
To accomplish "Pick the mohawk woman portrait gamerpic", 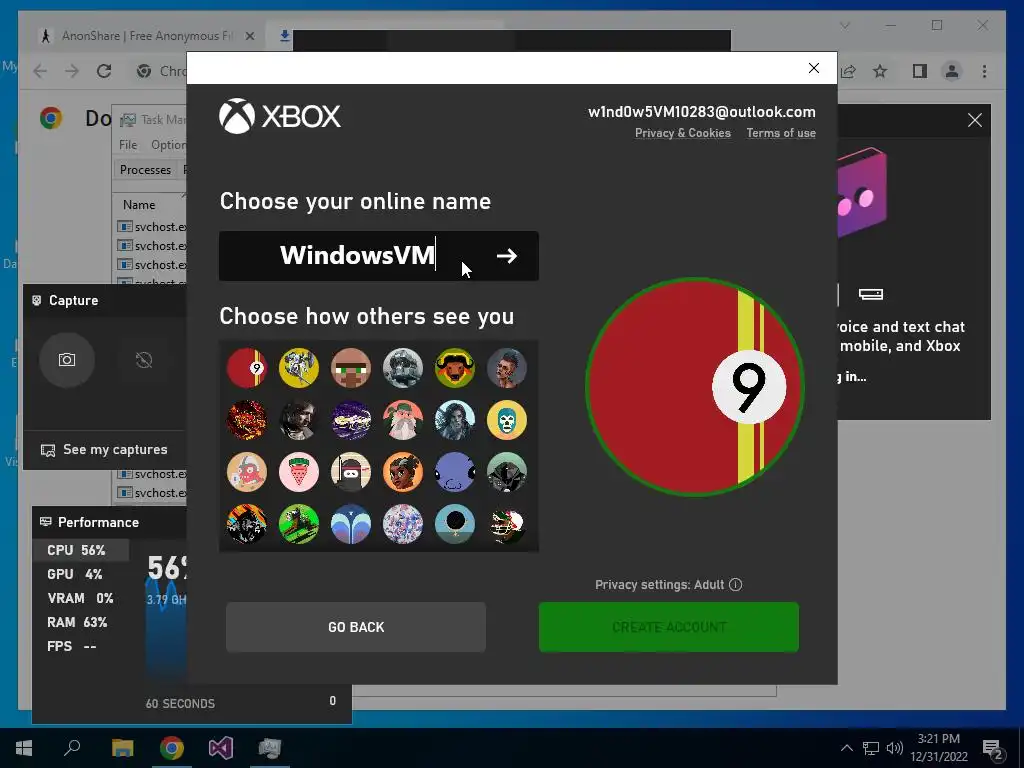I will (507, 368).
